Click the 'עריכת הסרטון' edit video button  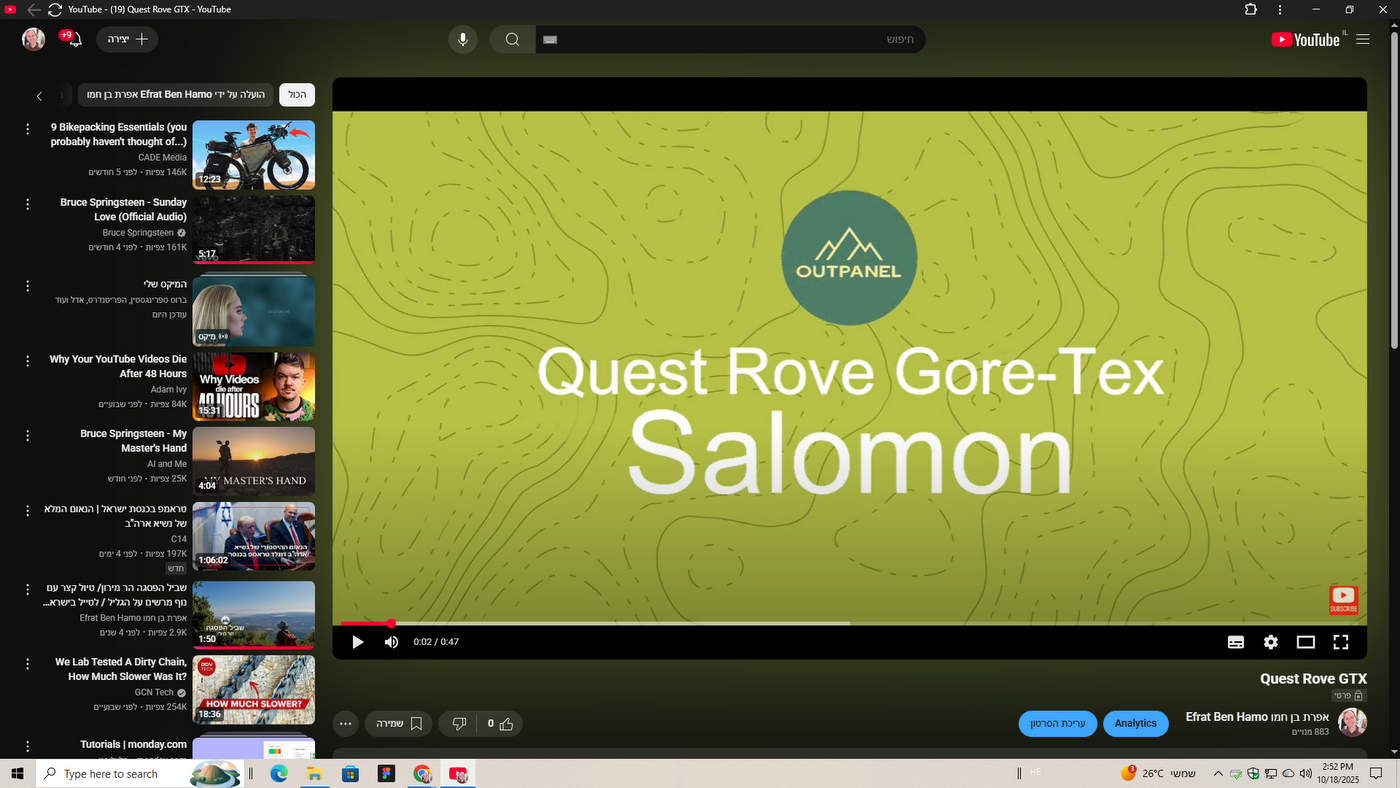point(1058,723)
